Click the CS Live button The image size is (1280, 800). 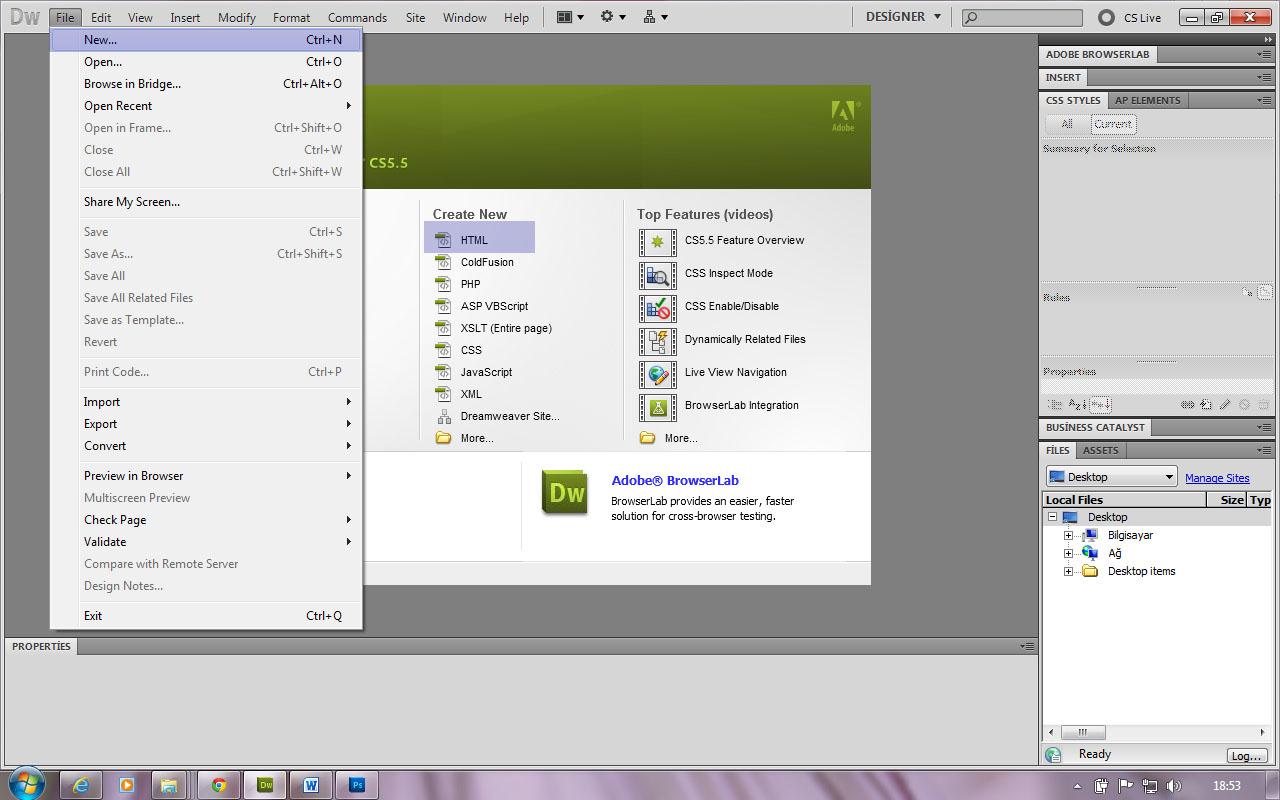point(1132,17)
